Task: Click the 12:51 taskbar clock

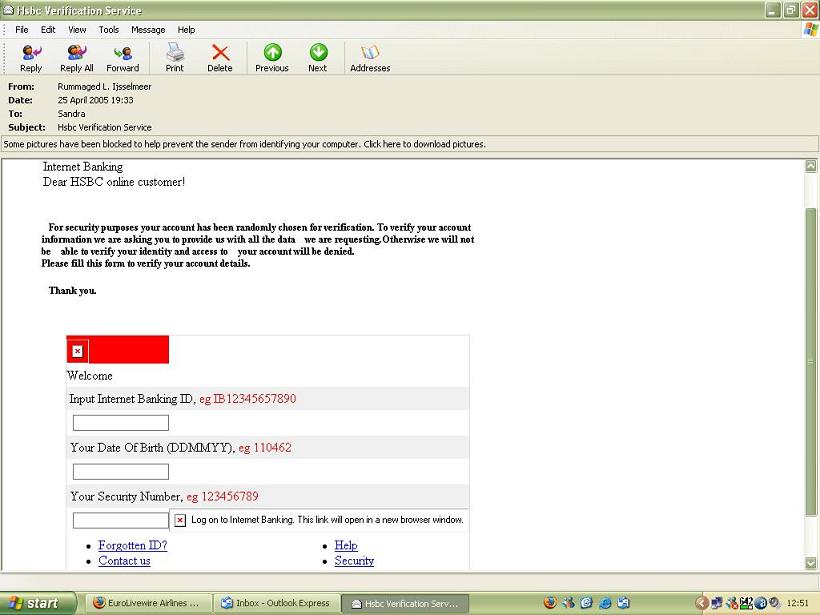Action: tap(798, 603)
